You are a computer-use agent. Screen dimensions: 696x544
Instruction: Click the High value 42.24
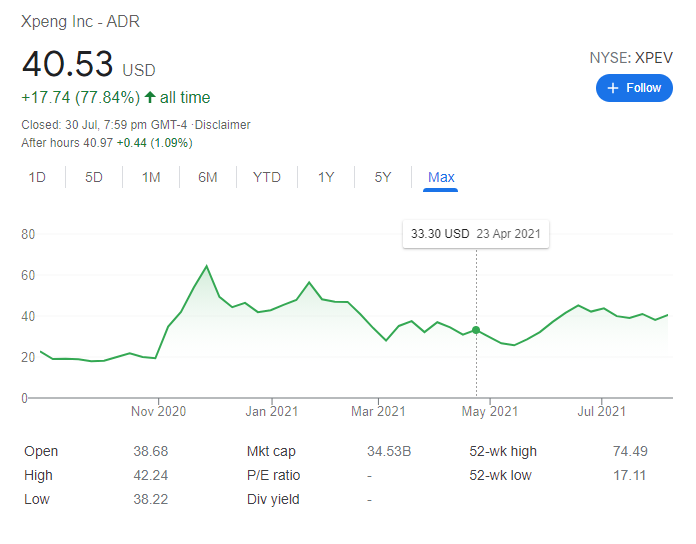click(x=150, y=475)
